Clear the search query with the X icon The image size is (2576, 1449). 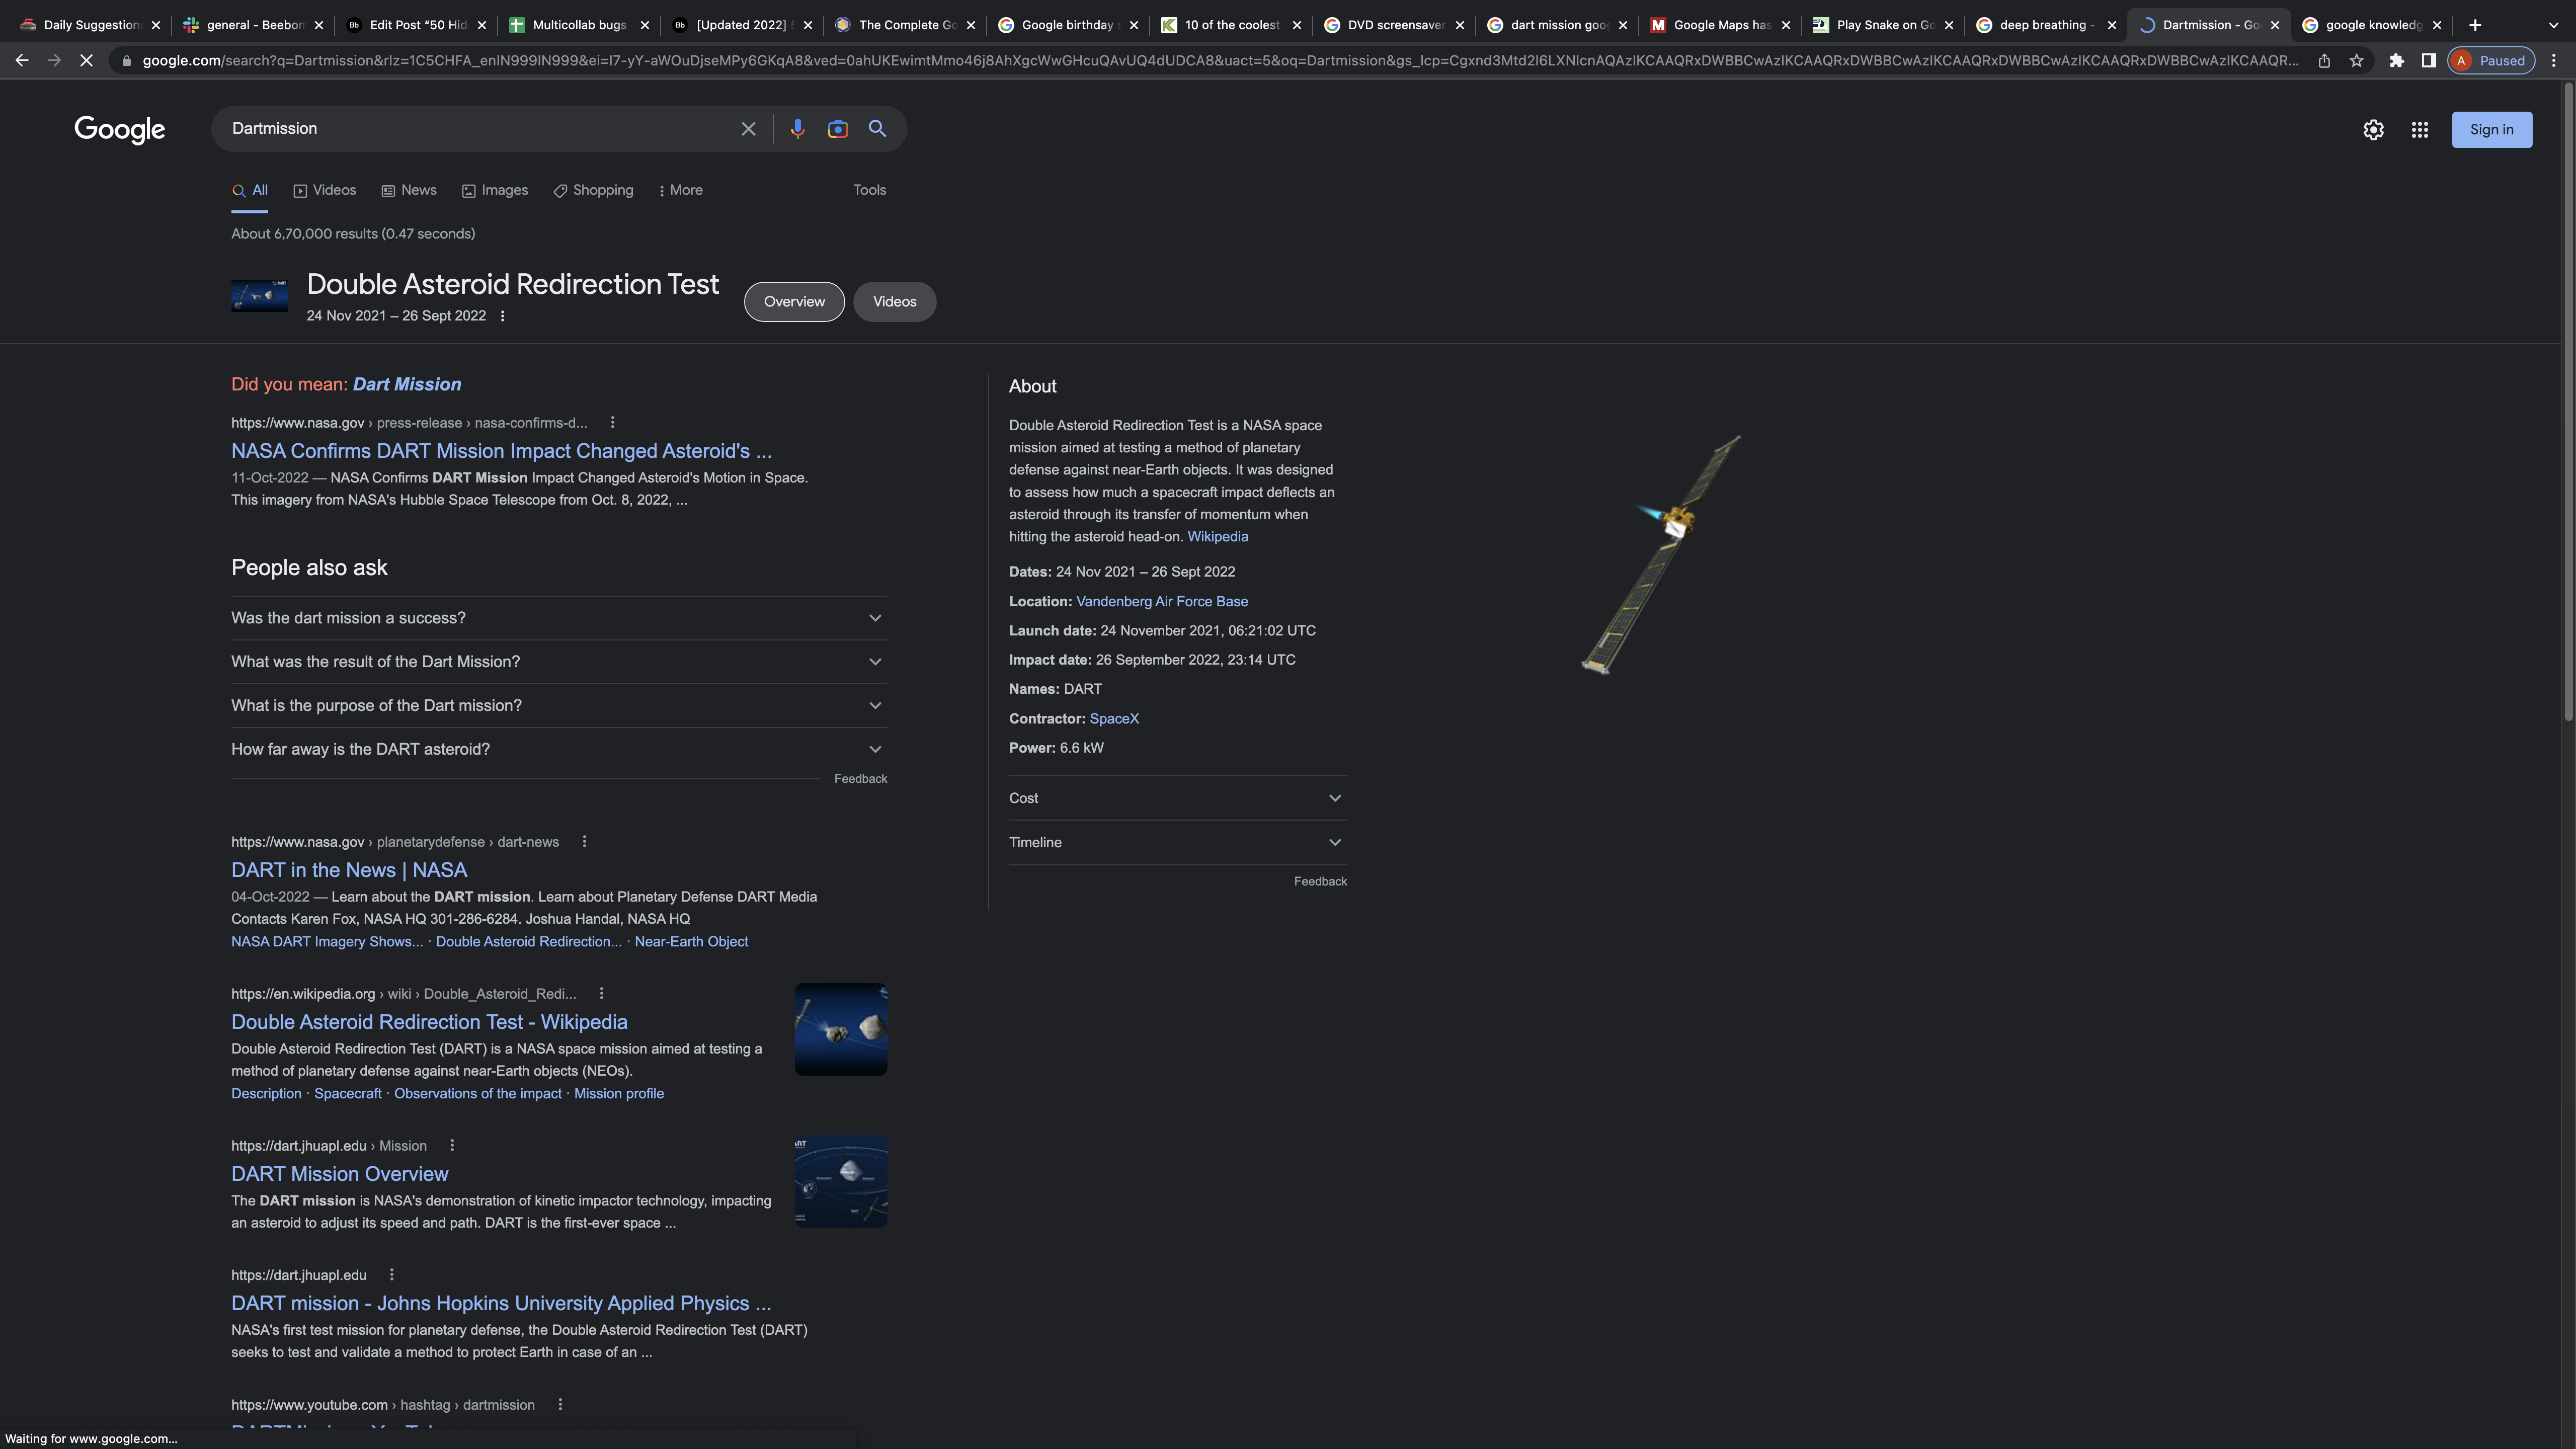pyautogui.click(x=747, y=128)
